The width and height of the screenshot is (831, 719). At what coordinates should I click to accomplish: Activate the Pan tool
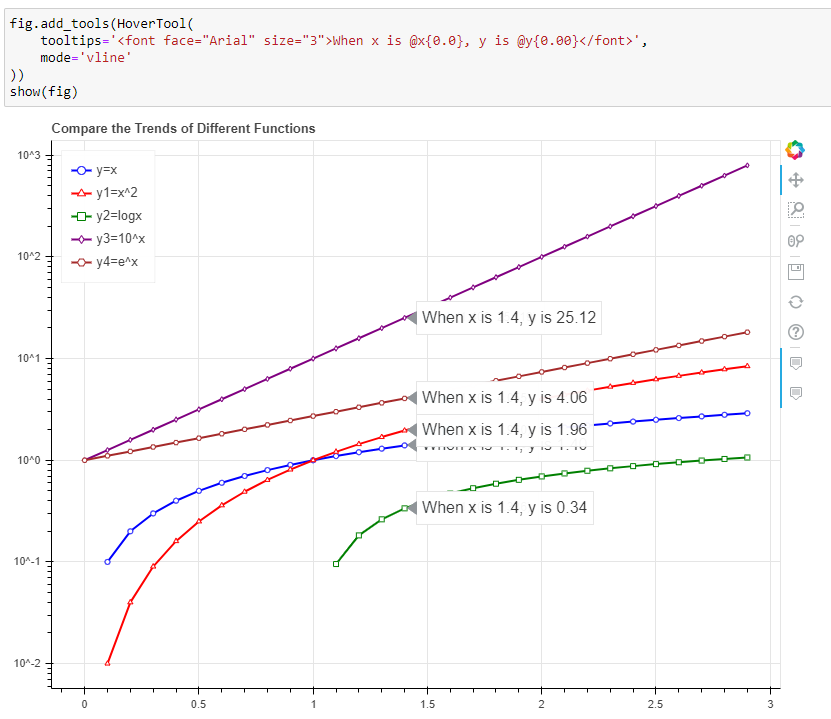795,180
